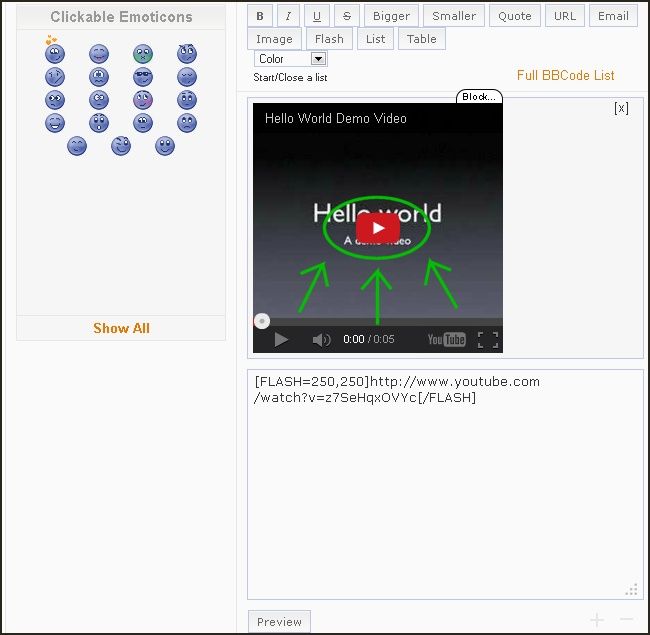Open the Color dropdown
Image resolution: width=650 pixels, height=635 pixels.
(x=290, y=59)
